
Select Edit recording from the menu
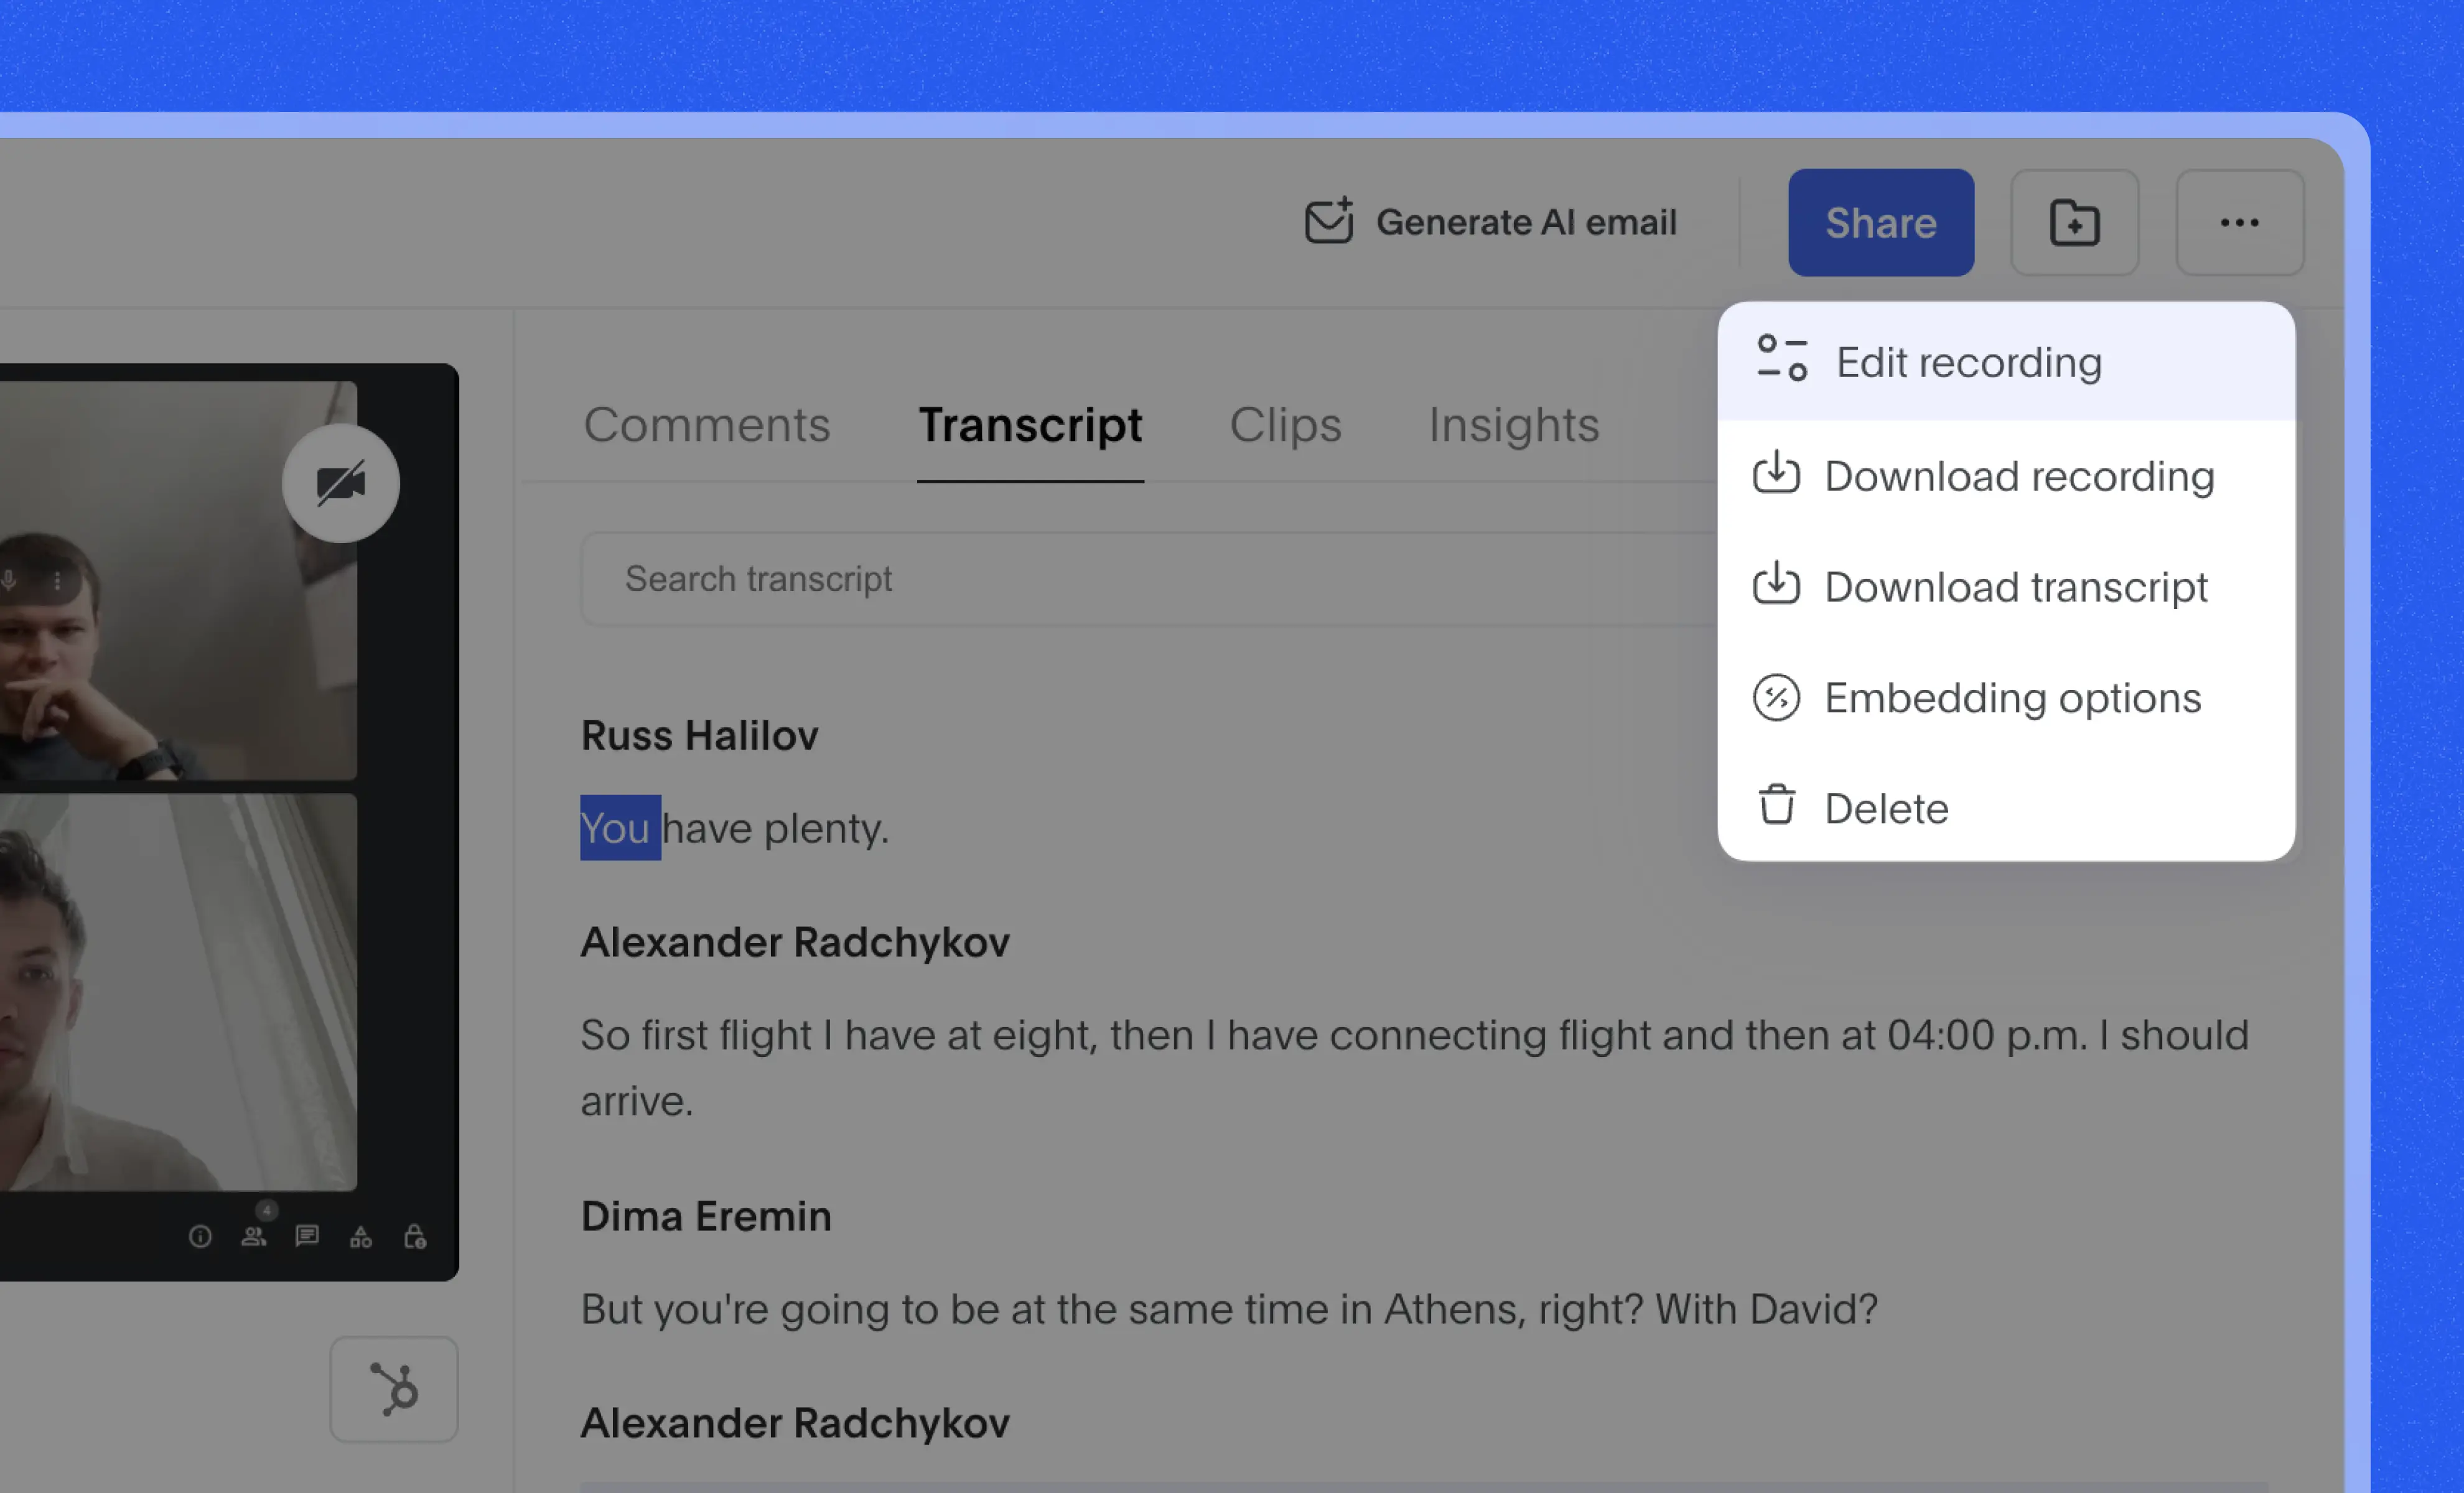pos(1968,362)
